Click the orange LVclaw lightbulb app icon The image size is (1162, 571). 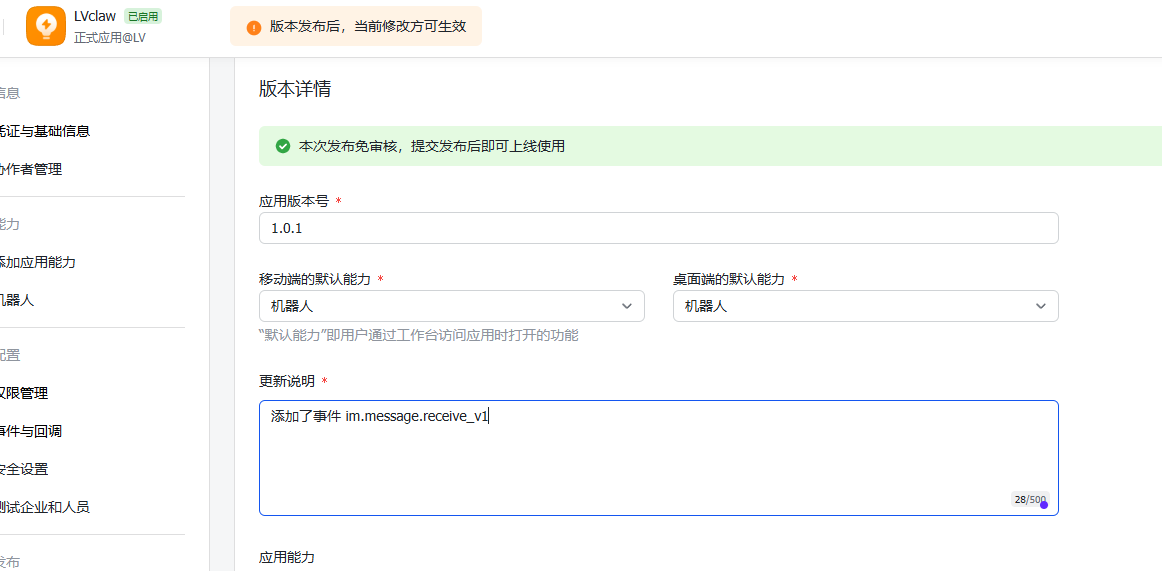(x=46, y=26)
